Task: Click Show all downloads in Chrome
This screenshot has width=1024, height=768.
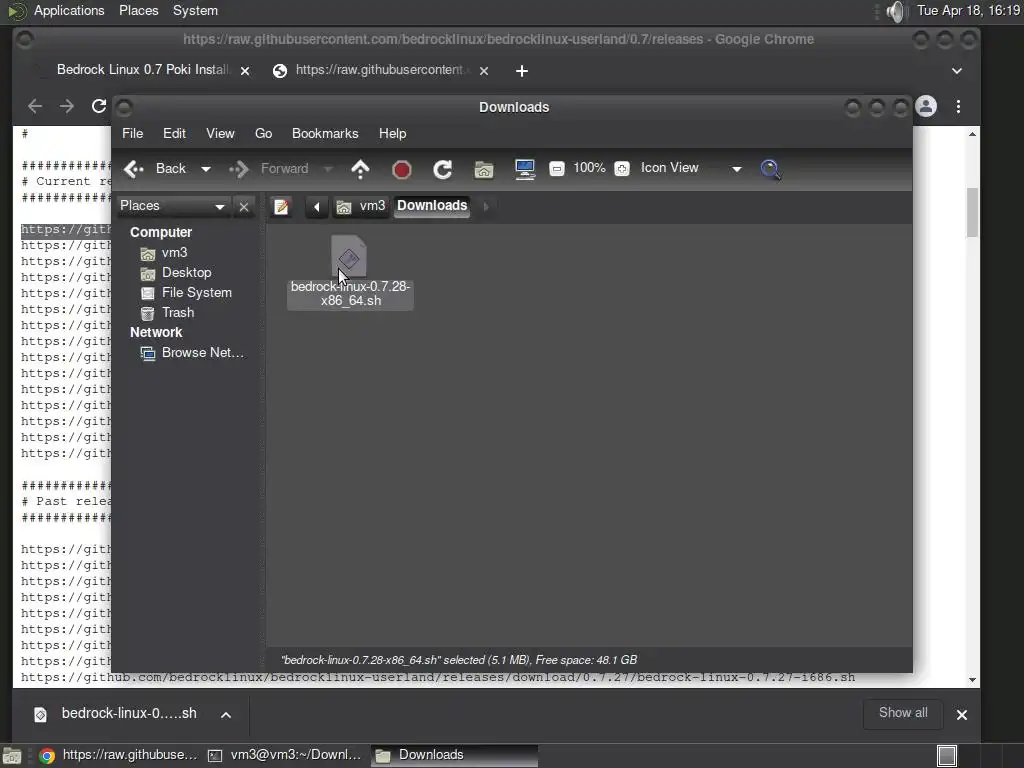Action: tap(903, 713)
